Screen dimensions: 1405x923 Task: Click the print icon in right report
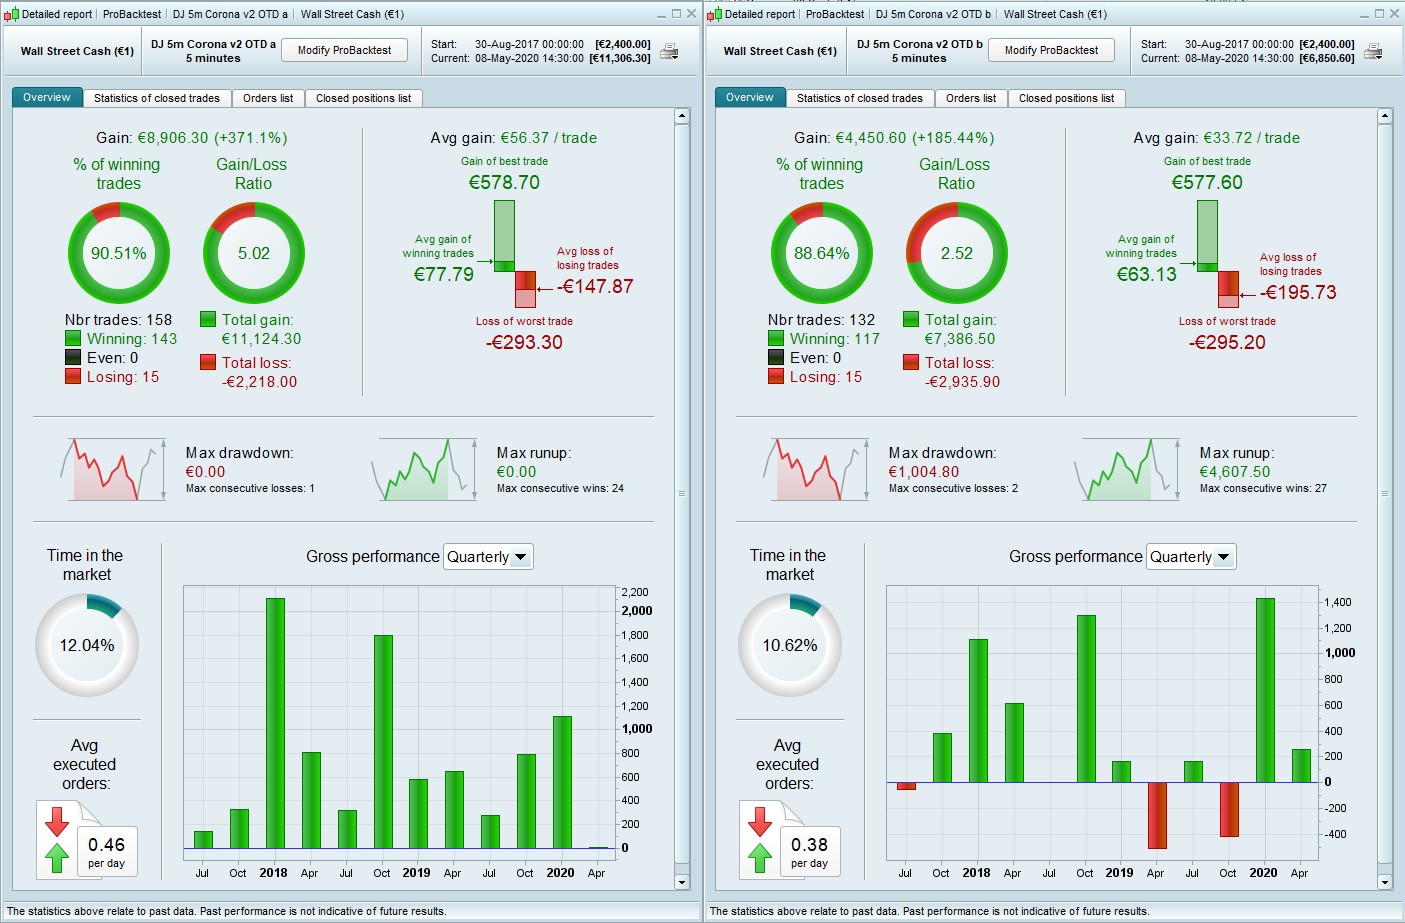coord(1373,51)
